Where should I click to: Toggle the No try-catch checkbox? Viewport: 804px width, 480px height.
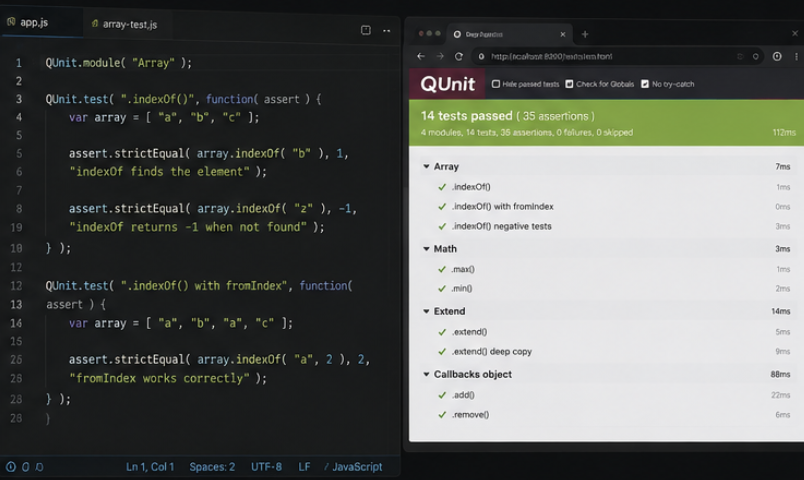point(645,84)
